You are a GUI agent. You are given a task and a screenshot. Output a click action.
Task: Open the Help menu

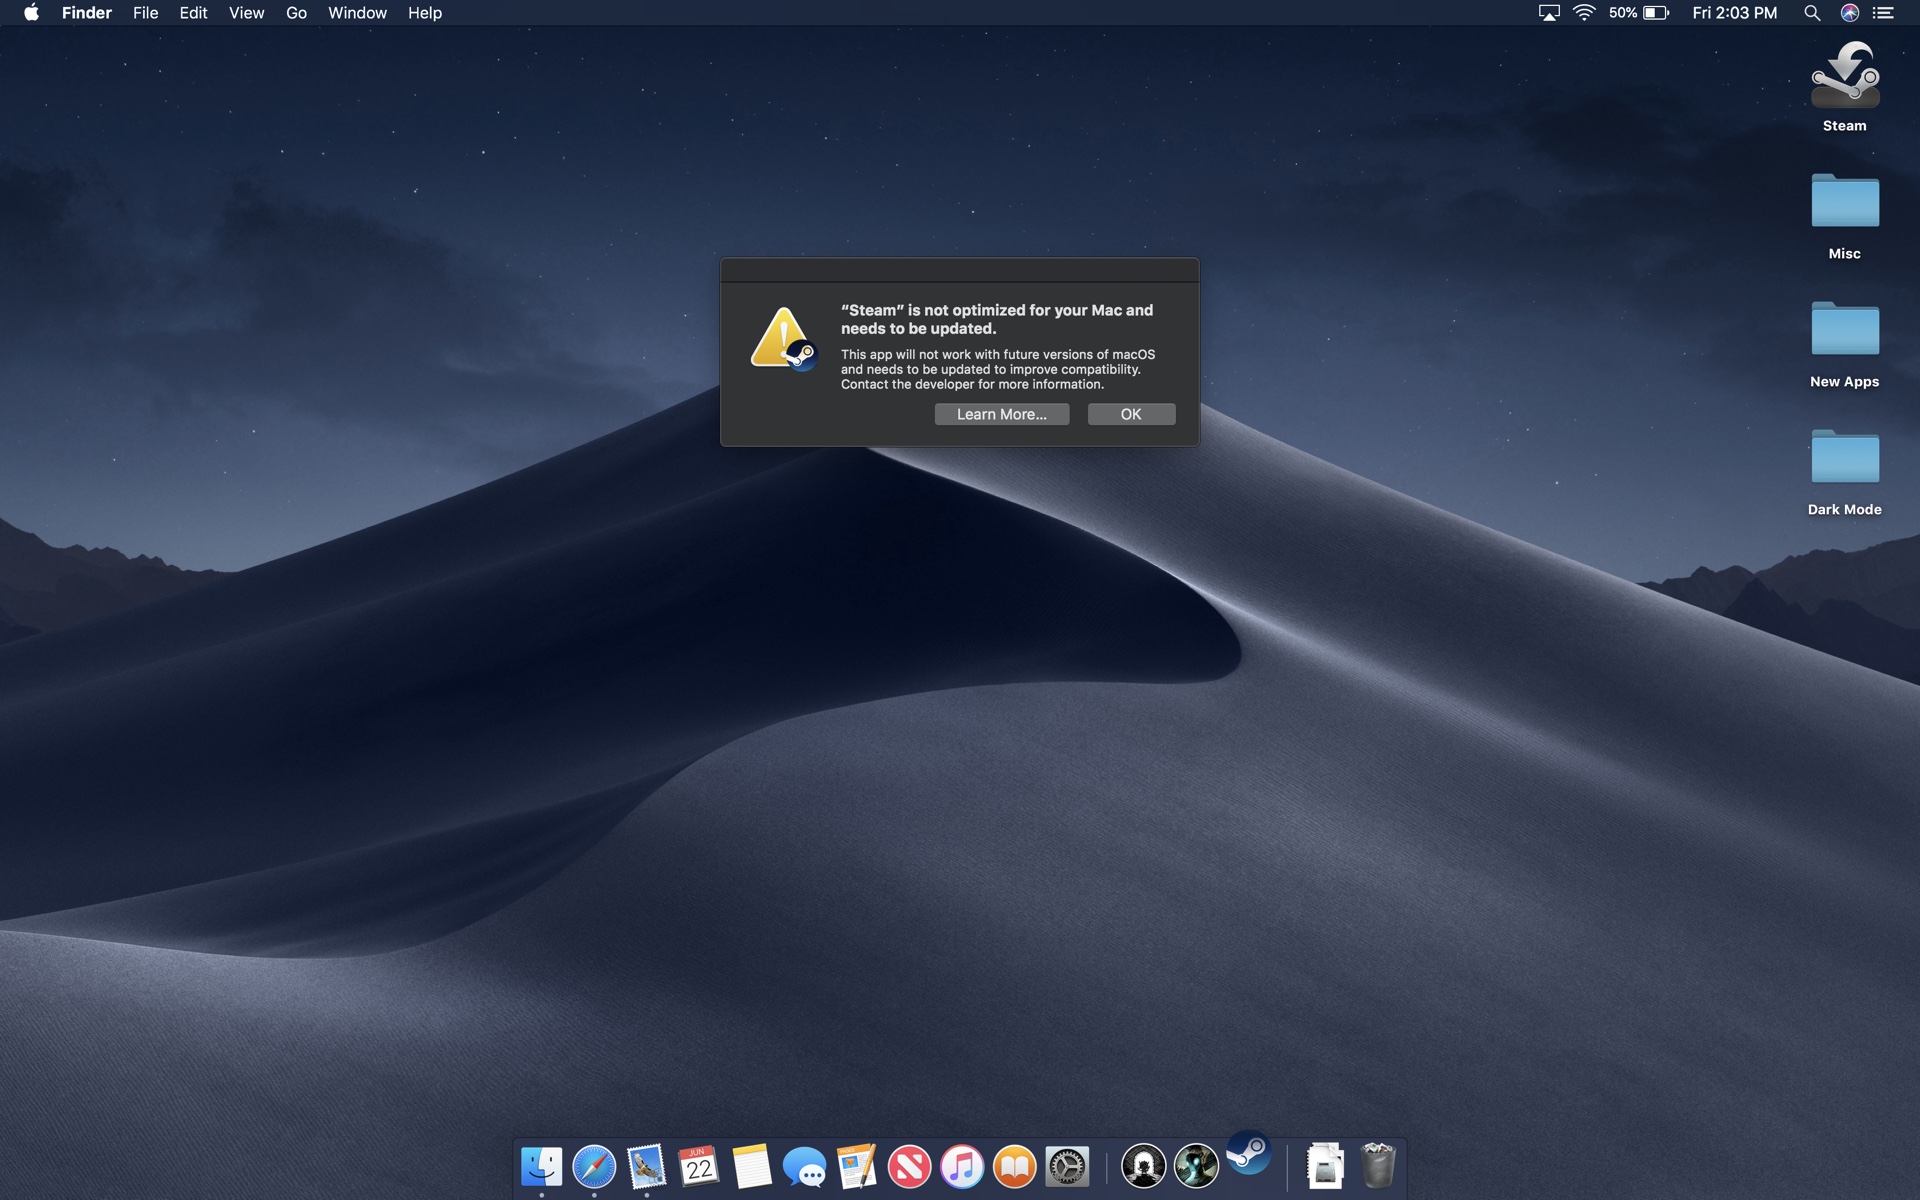pyautogui.click(x=425, y=13)
